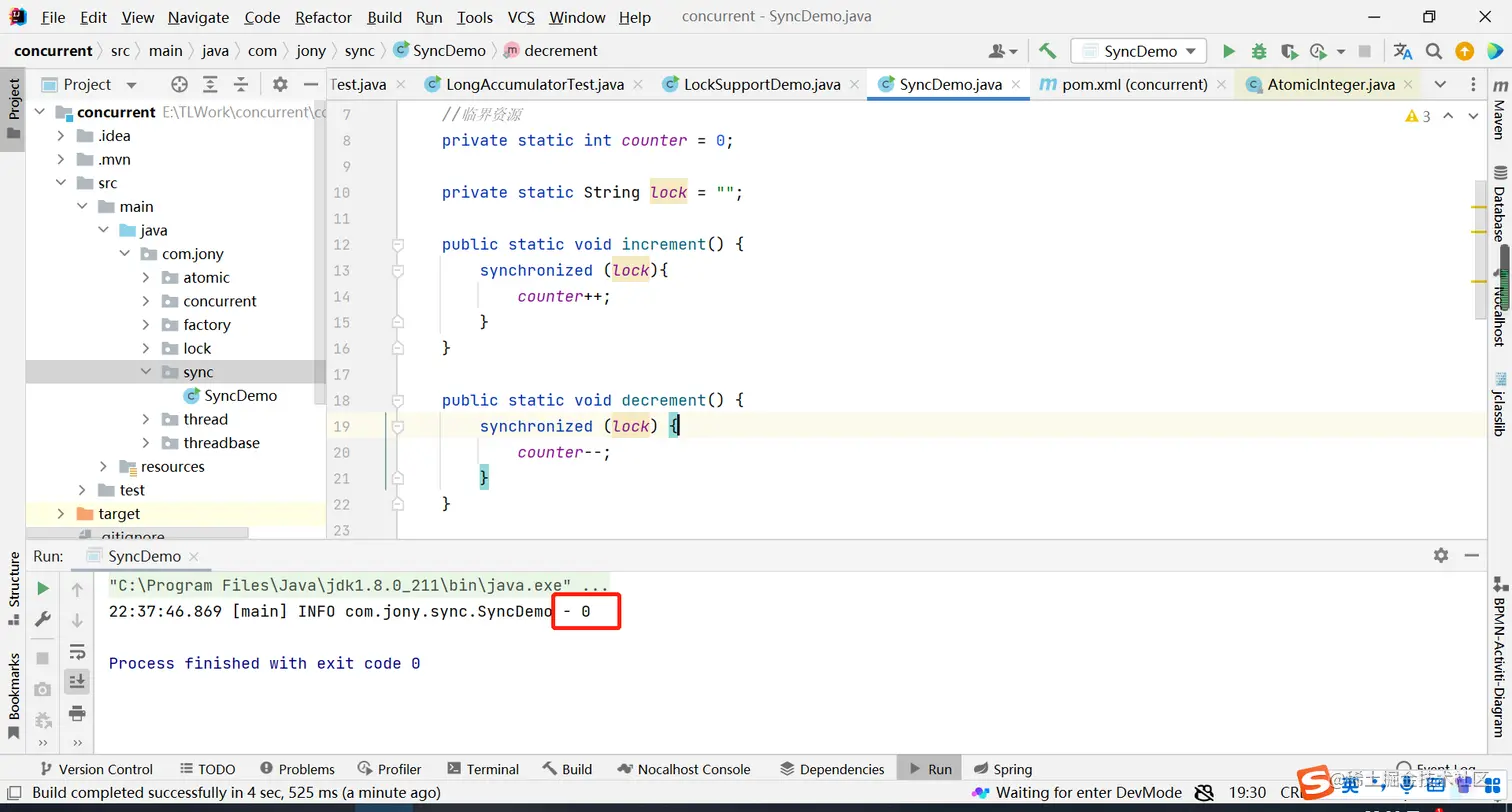
Task: Click the 3 warnings indicator
Action: [1418, 116]
